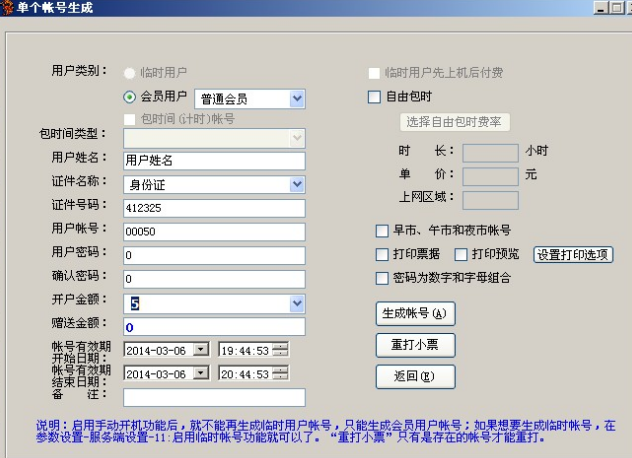Click the 20:44:53 end time spinner

pyautogui.click(x=281, y=373)
